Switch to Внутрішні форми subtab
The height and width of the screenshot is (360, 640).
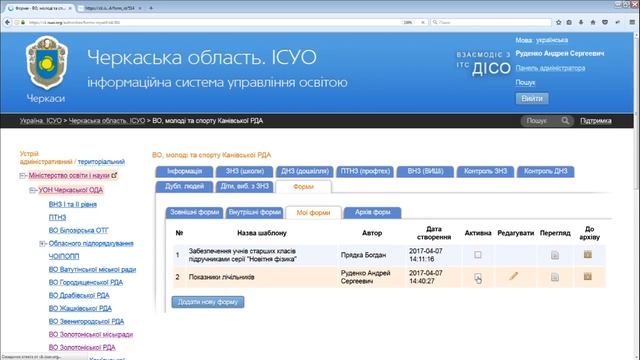coord(255,212)
